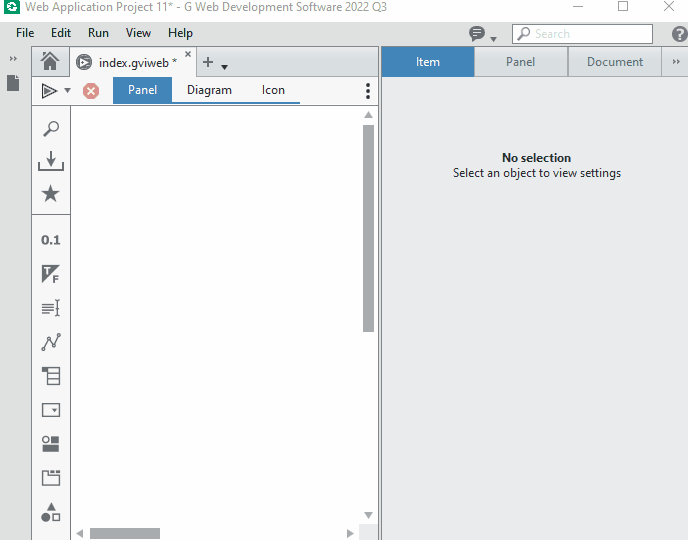This screenshot has width=688, height=540.
Task: Switch to the Panel view tab
Action: tap(142, 90)
